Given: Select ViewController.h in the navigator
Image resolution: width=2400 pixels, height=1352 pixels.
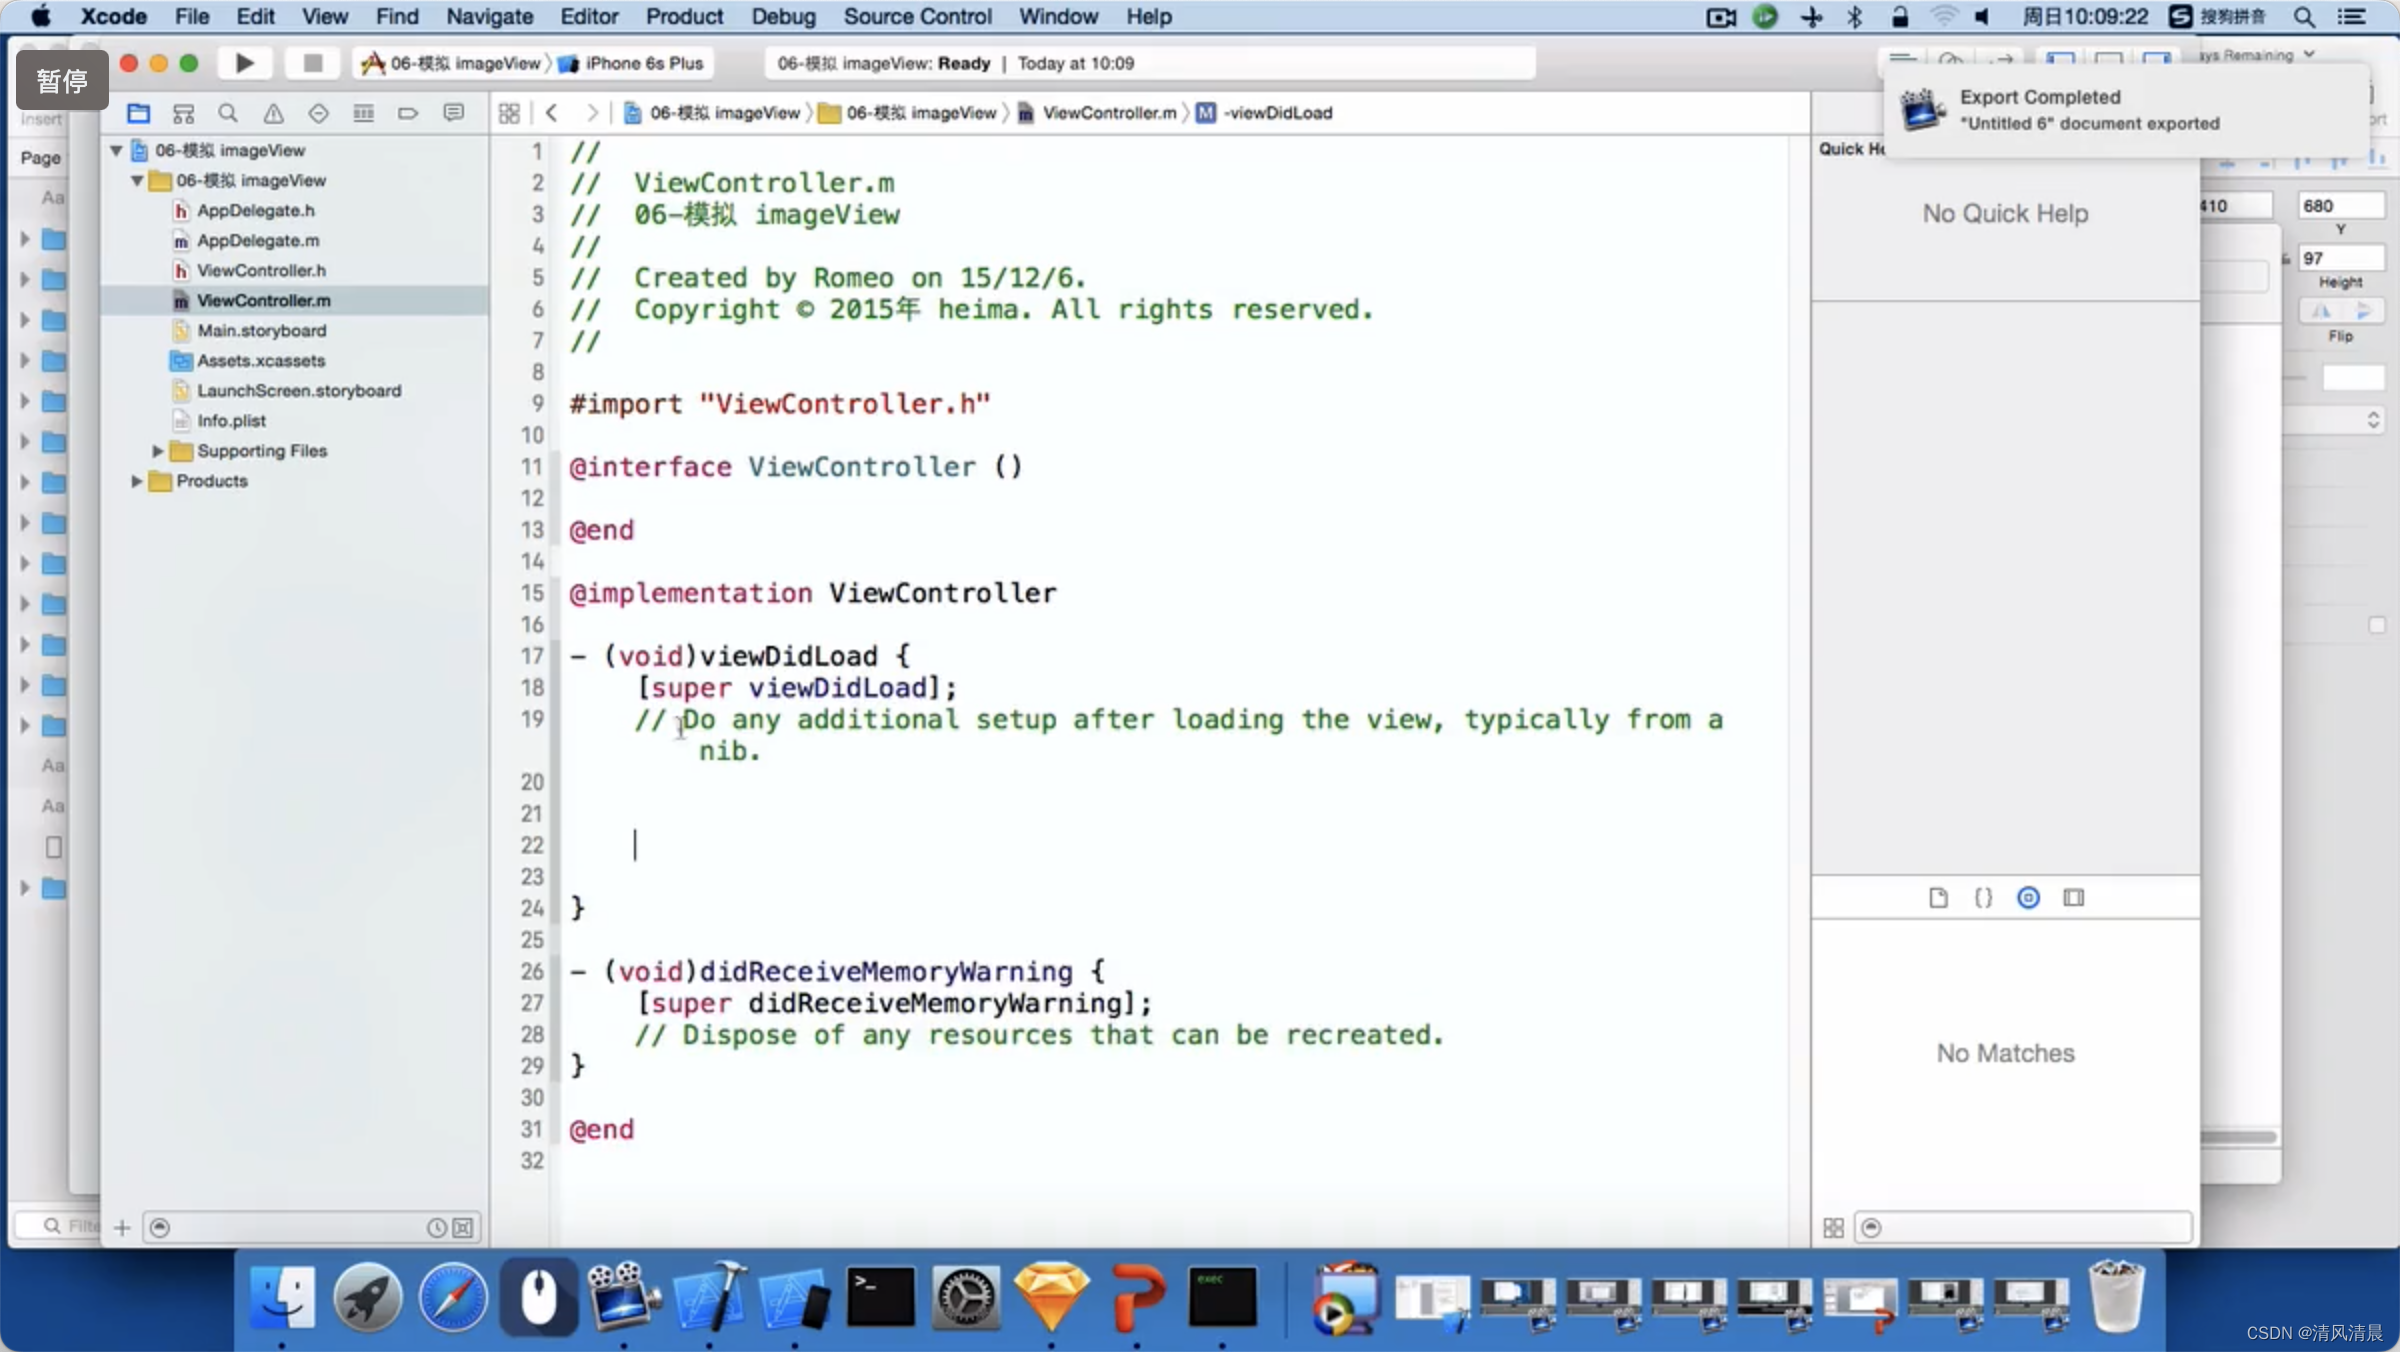Looking at the screenshot, I should (261, 270).
